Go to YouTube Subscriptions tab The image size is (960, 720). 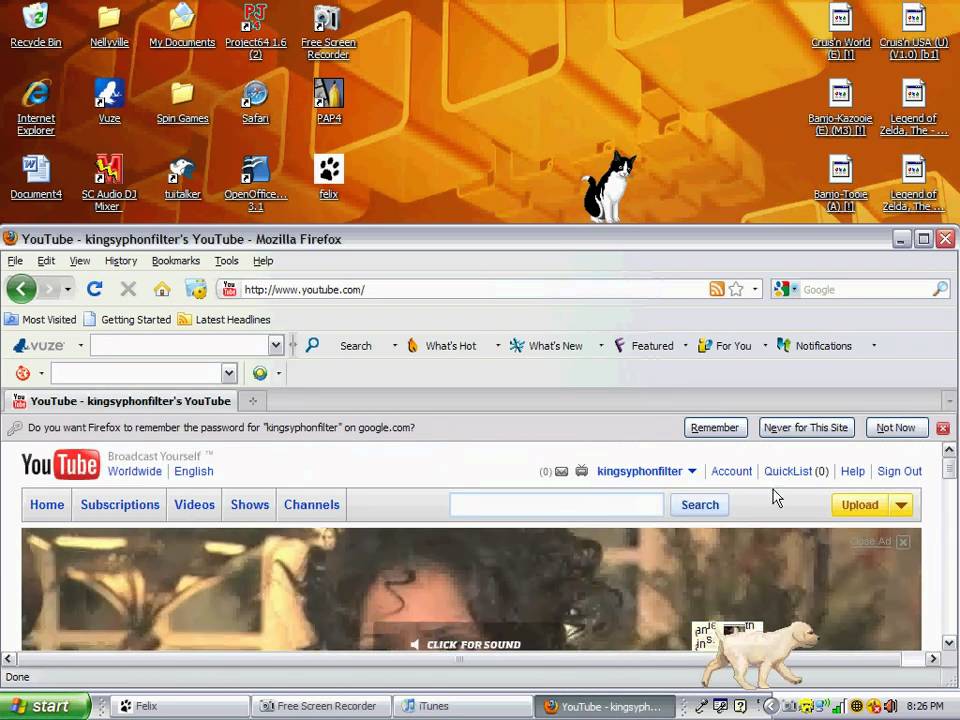tap(120, 504)
